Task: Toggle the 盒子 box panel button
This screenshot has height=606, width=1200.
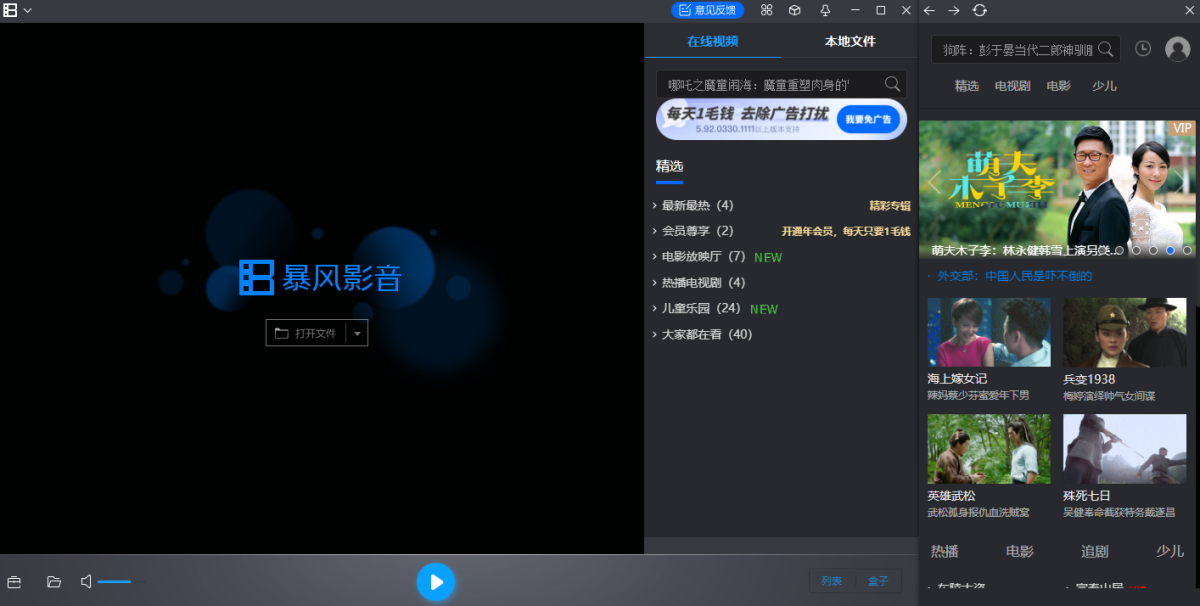Action: [x=878, y=581]
